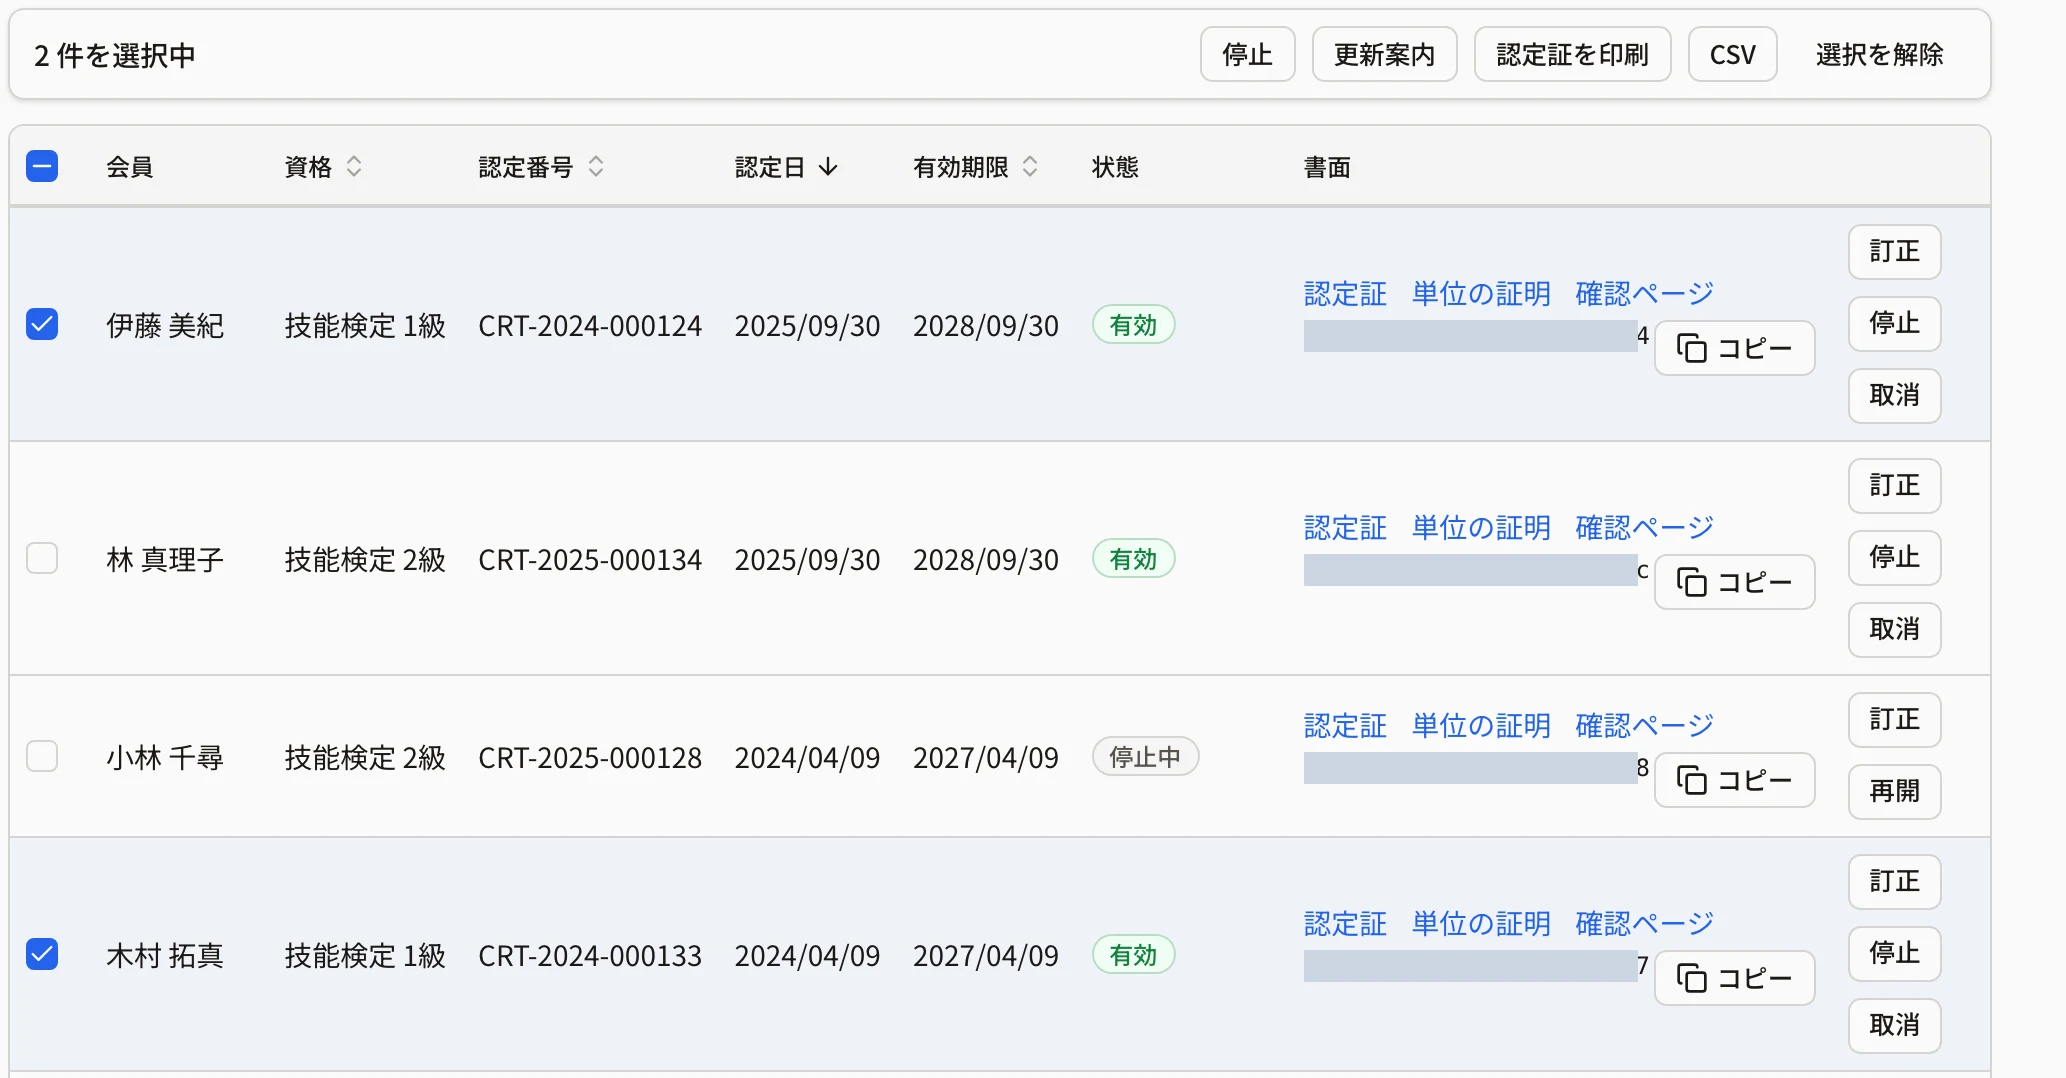The width and height of the screenshot is (2066, 1078).
Task: Uncheck the row for 伊藤 美紀
Action: [x=42, y=324]
